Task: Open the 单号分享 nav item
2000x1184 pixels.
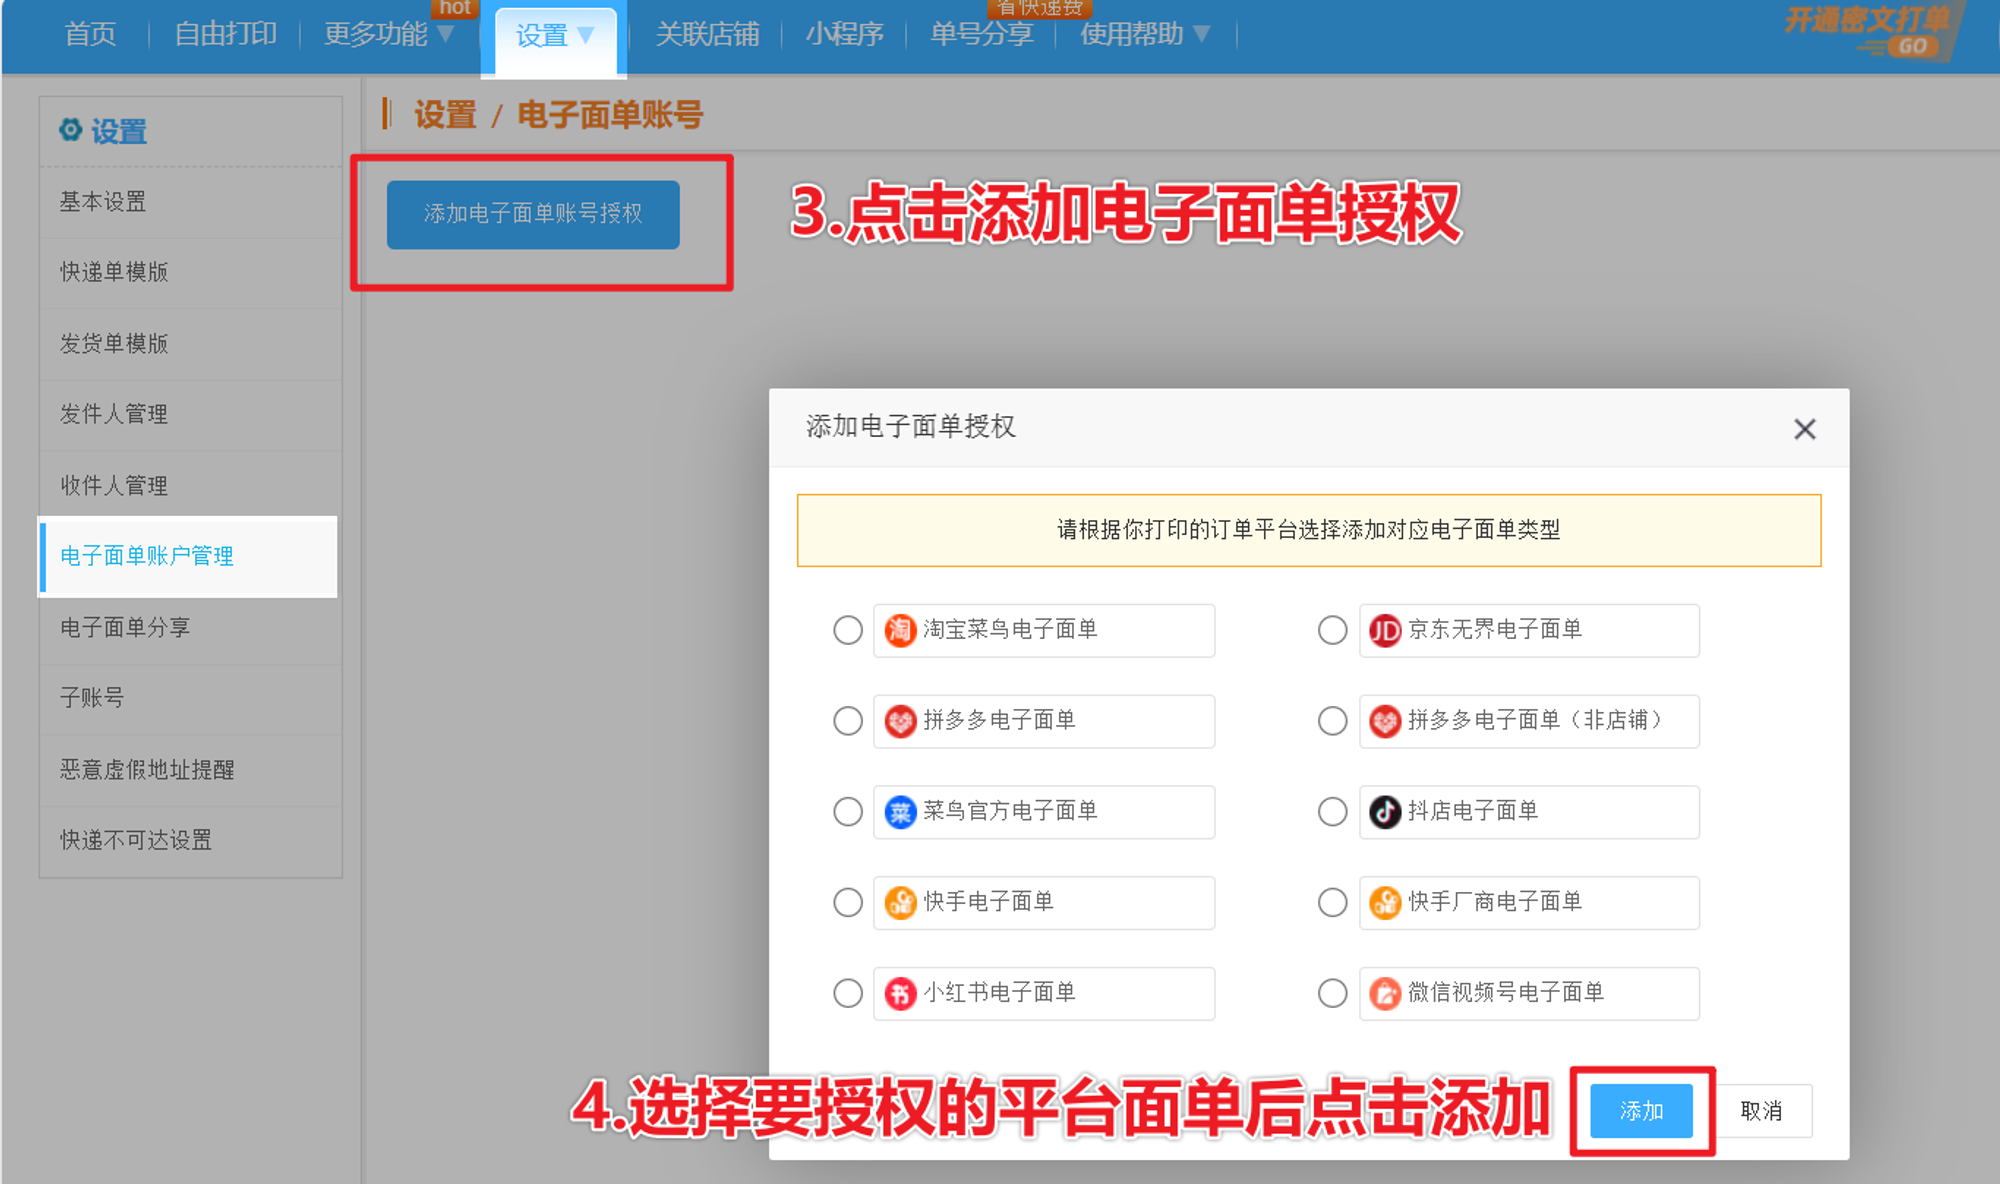Action: click(981, 34)
